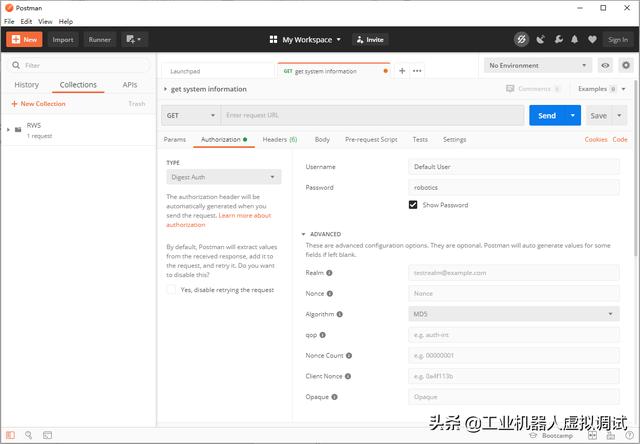The width and height of the screenshot is (640, 444).
Task: Open the GET method dropdown
Action: [x=191, y=115]
